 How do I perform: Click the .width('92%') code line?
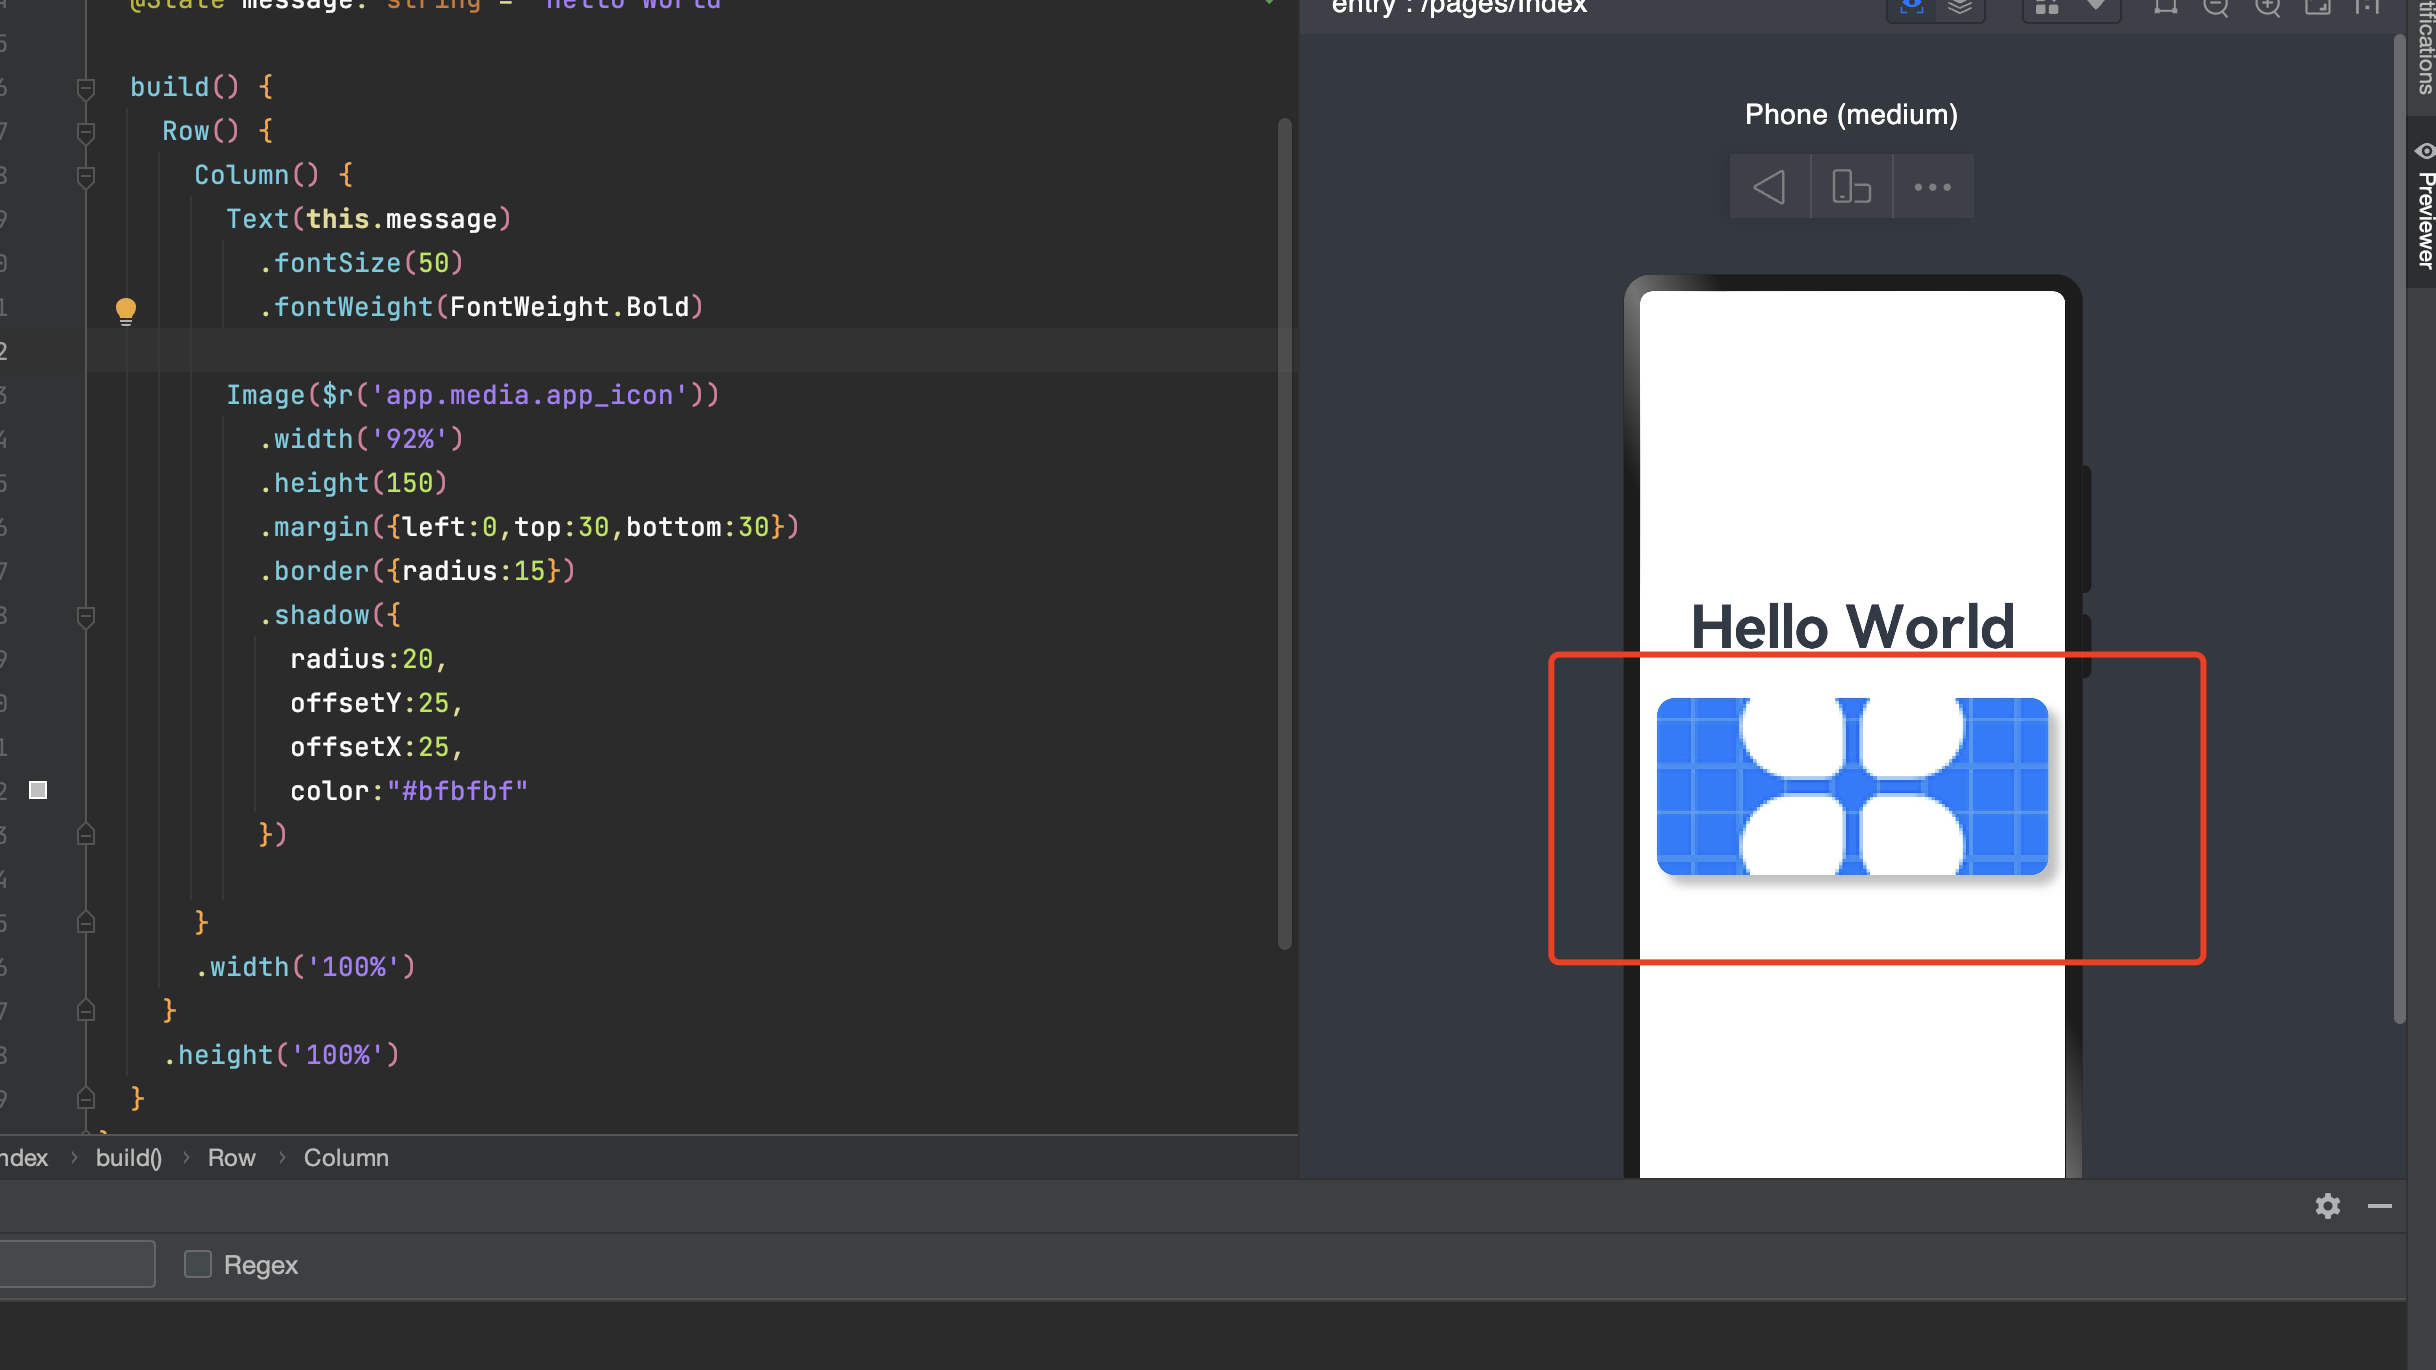[361, 439]
